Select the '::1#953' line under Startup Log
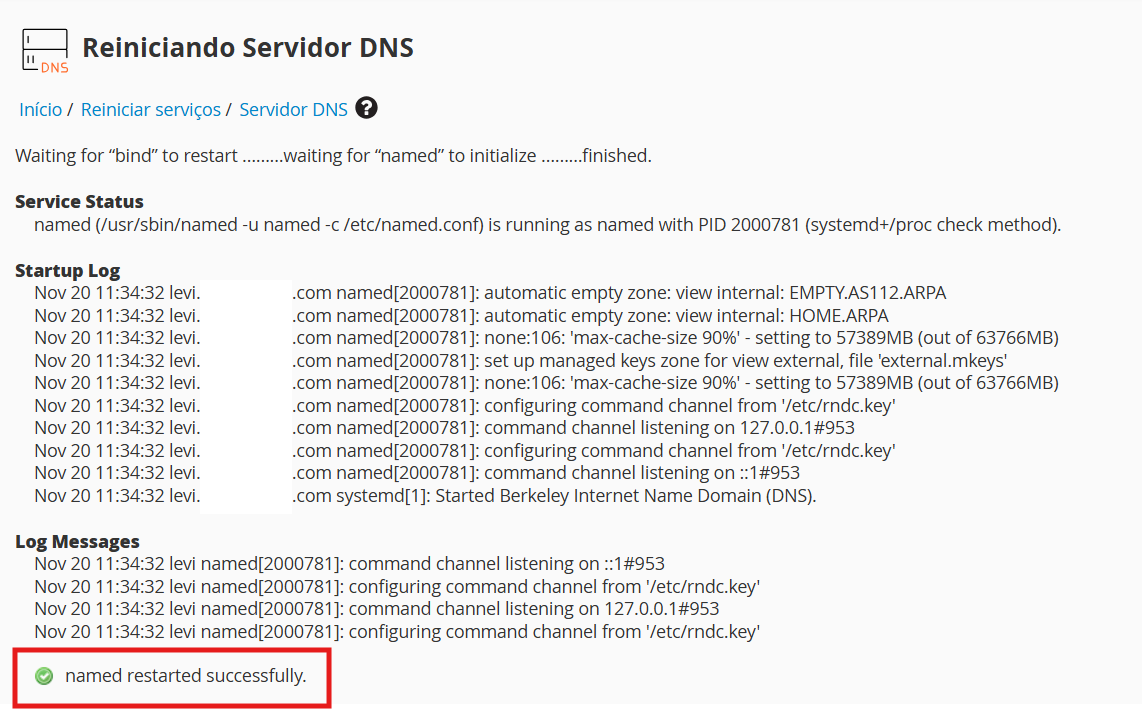This screenshot has width=1142, height=709. point(417,473)
